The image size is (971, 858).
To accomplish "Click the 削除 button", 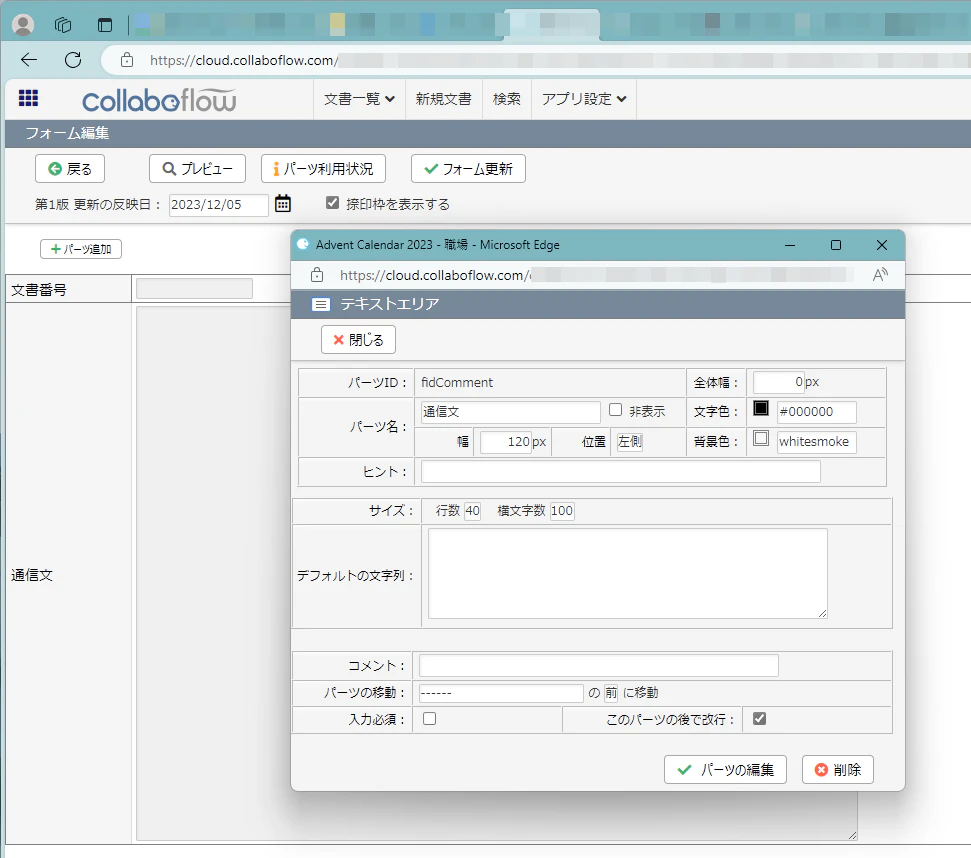I will 838,769.
